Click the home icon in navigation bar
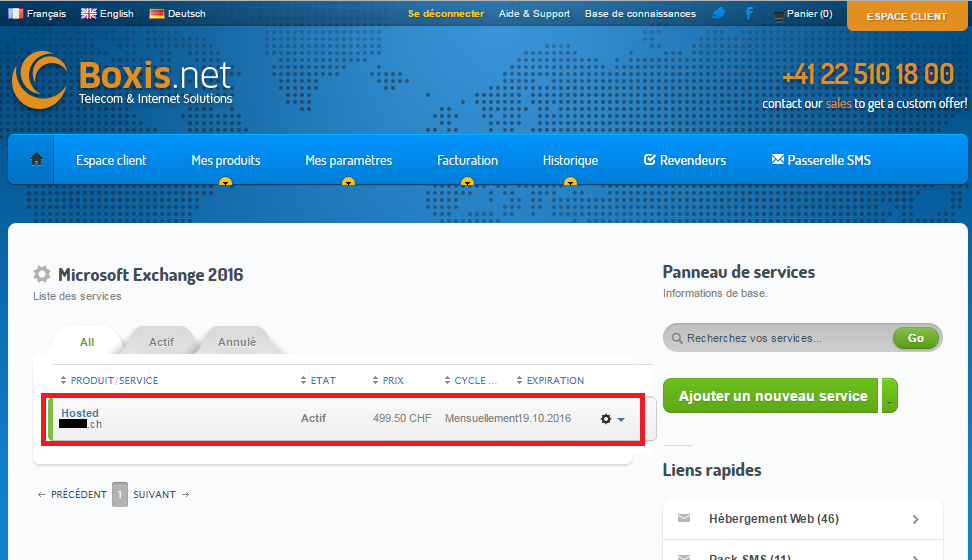 tap(37, 159)
